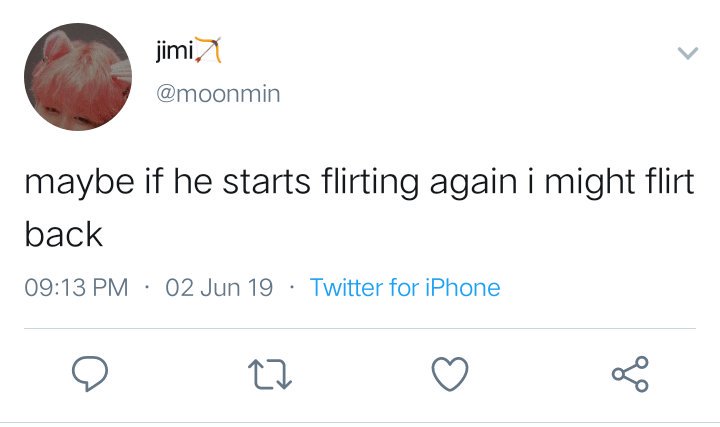
Task: Open tweet detail via the word 'maybe'
Action: tap(79, 182)
